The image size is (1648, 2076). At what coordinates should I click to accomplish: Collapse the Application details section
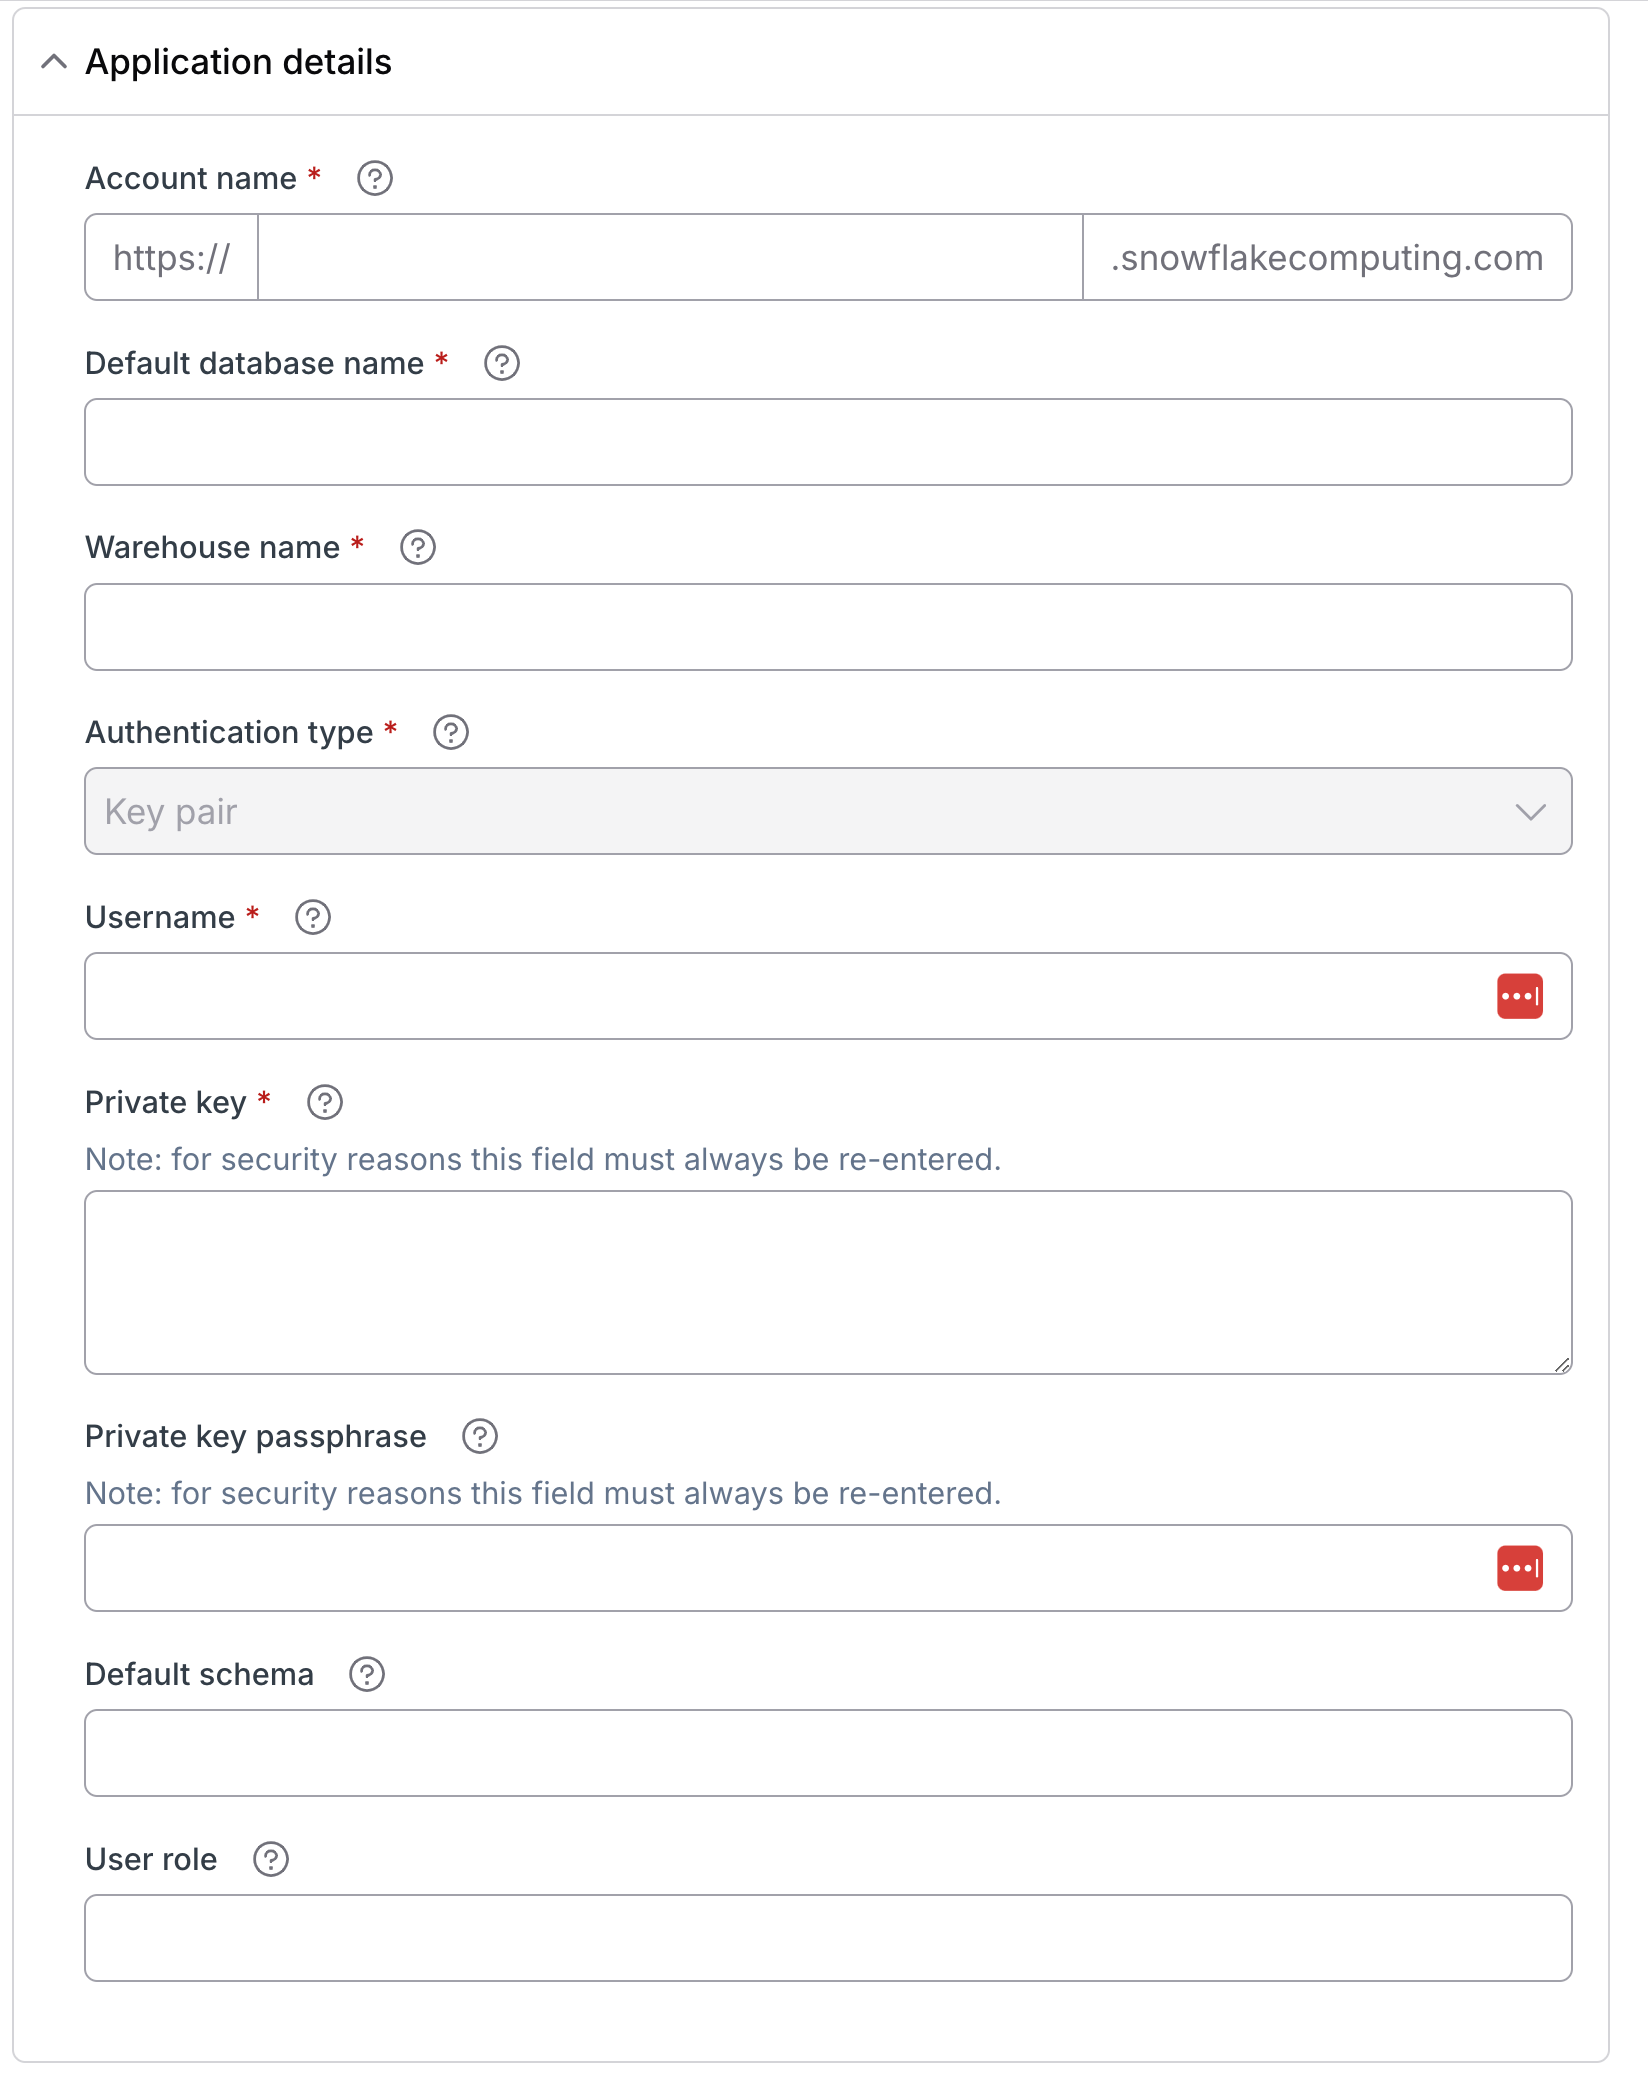(x=54, y=62)
